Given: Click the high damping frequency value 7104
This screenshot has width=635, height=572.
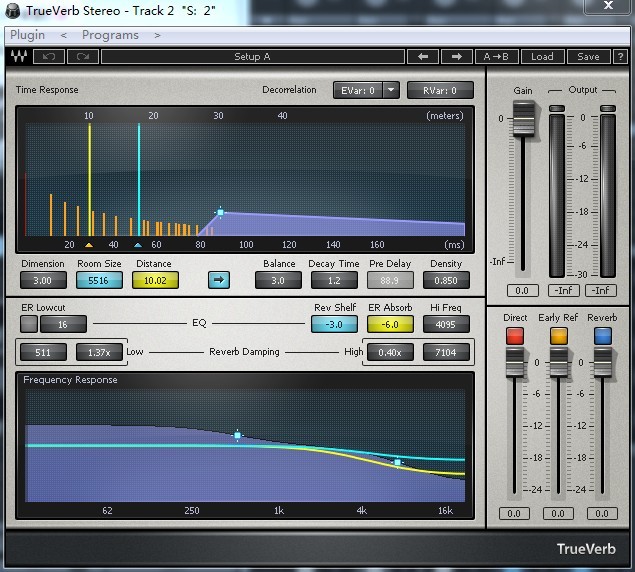Looking at the screenshot, I should point(446,352).
